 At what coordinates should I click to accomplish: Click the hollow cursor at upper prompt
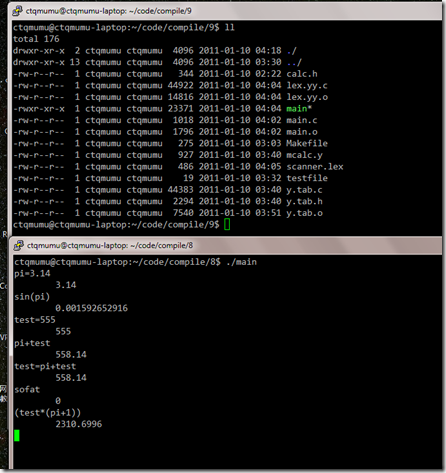click(227, 224)
